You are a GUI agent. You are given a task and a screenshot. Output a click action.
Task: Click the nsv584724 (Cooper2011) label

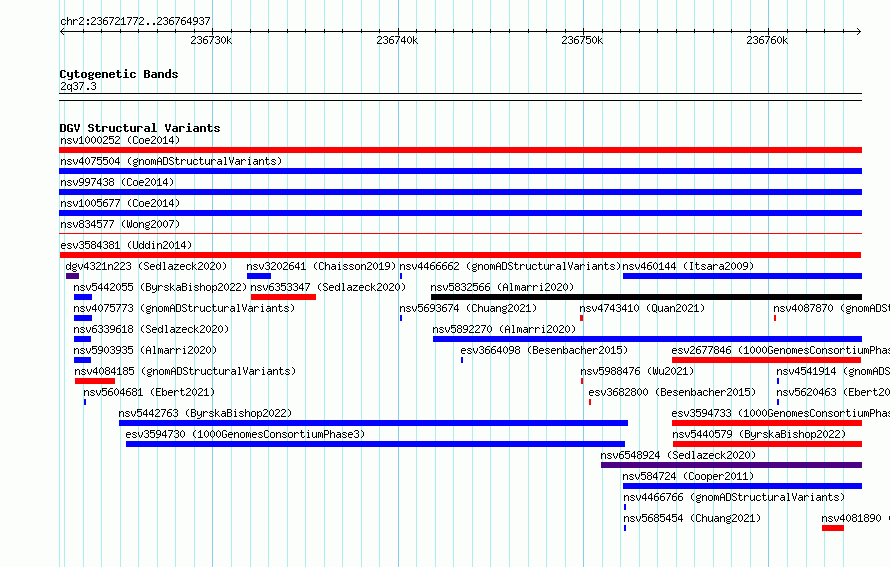pyautogui.click(x=688, y=476)
